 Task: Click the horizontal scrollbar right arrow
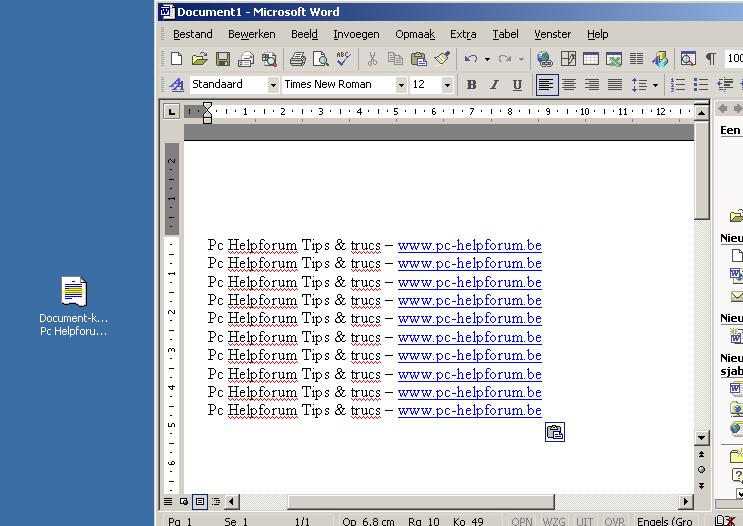tap(686, 501)
